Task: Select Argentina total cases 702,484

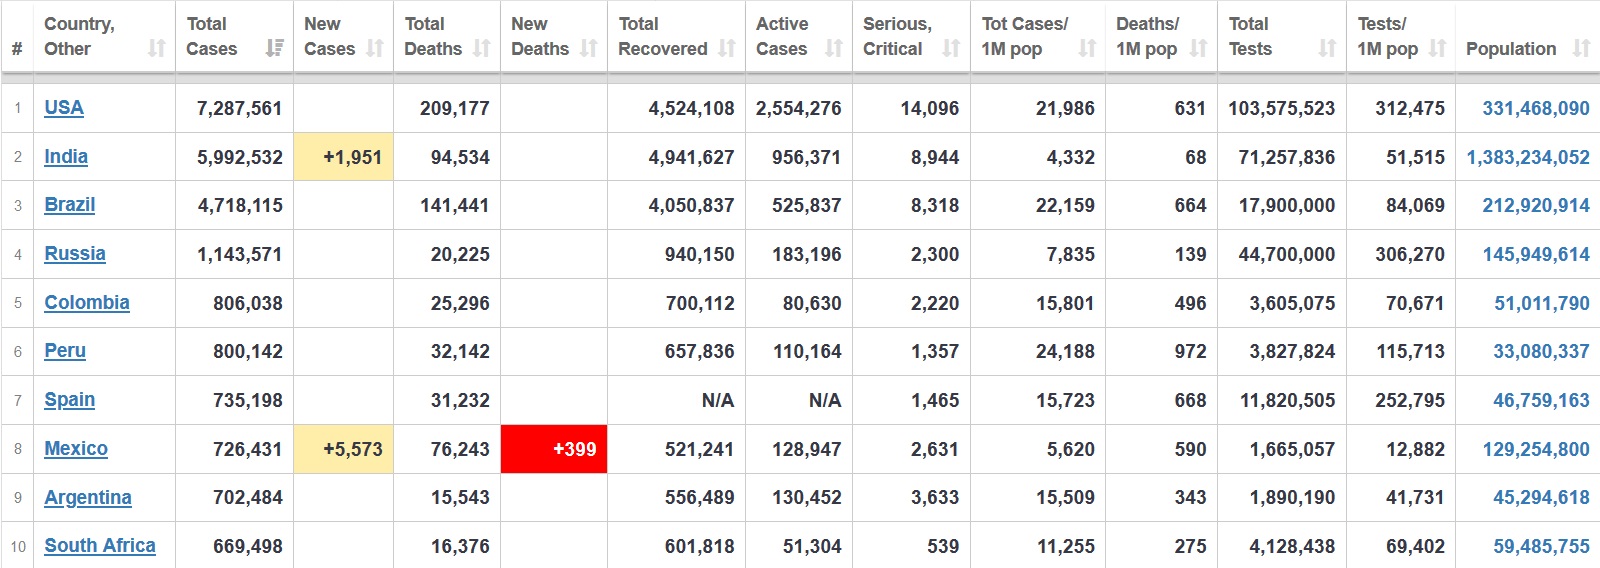Action: point(248,498)
